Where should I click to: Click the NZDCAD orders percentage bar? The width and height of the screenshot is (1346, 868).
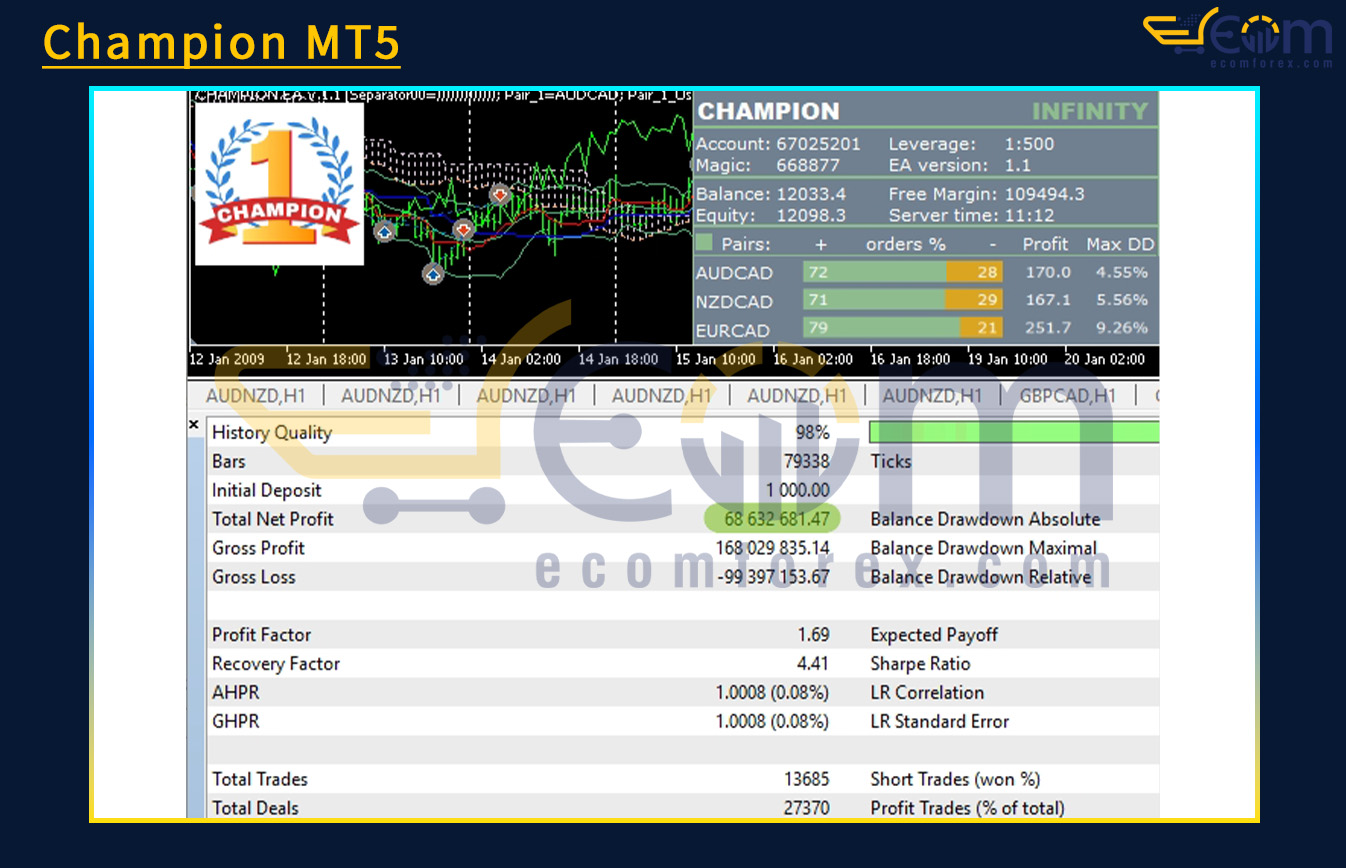(x=902, y=300)
